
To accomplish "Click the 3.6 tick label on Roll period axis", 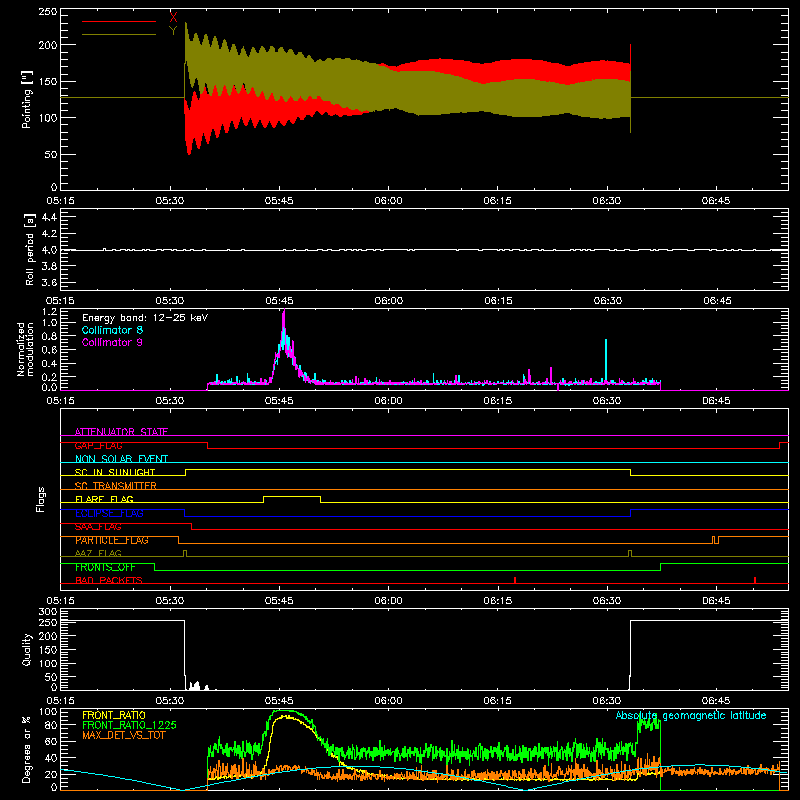I will pyautogui.click(x=49, y=282).
